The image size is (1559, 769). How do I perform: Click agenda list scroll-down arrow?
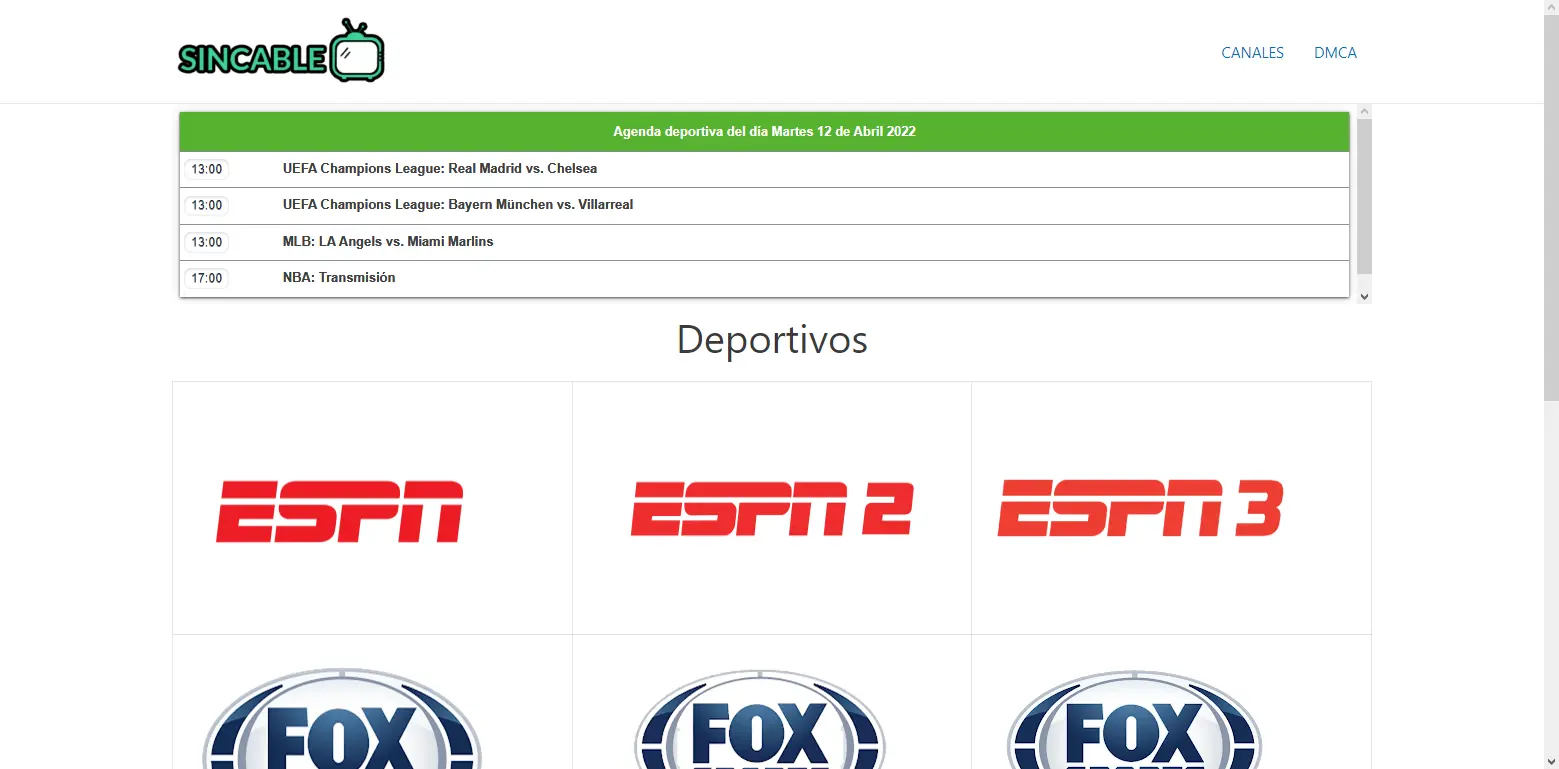click(1364, 297)
